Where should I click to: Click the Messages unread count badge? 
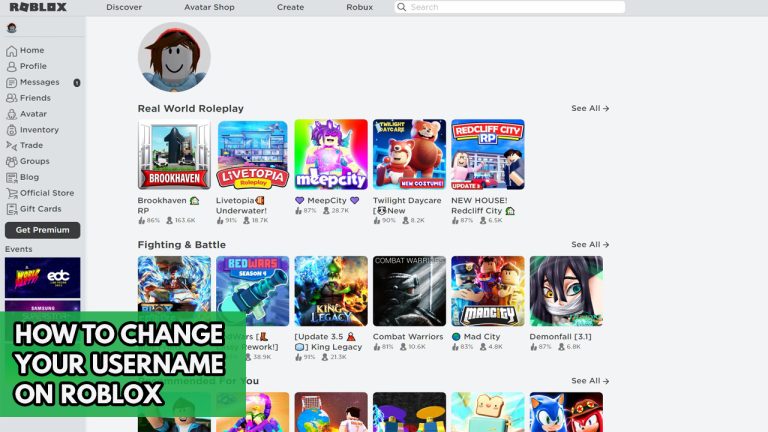pos(77,83)
